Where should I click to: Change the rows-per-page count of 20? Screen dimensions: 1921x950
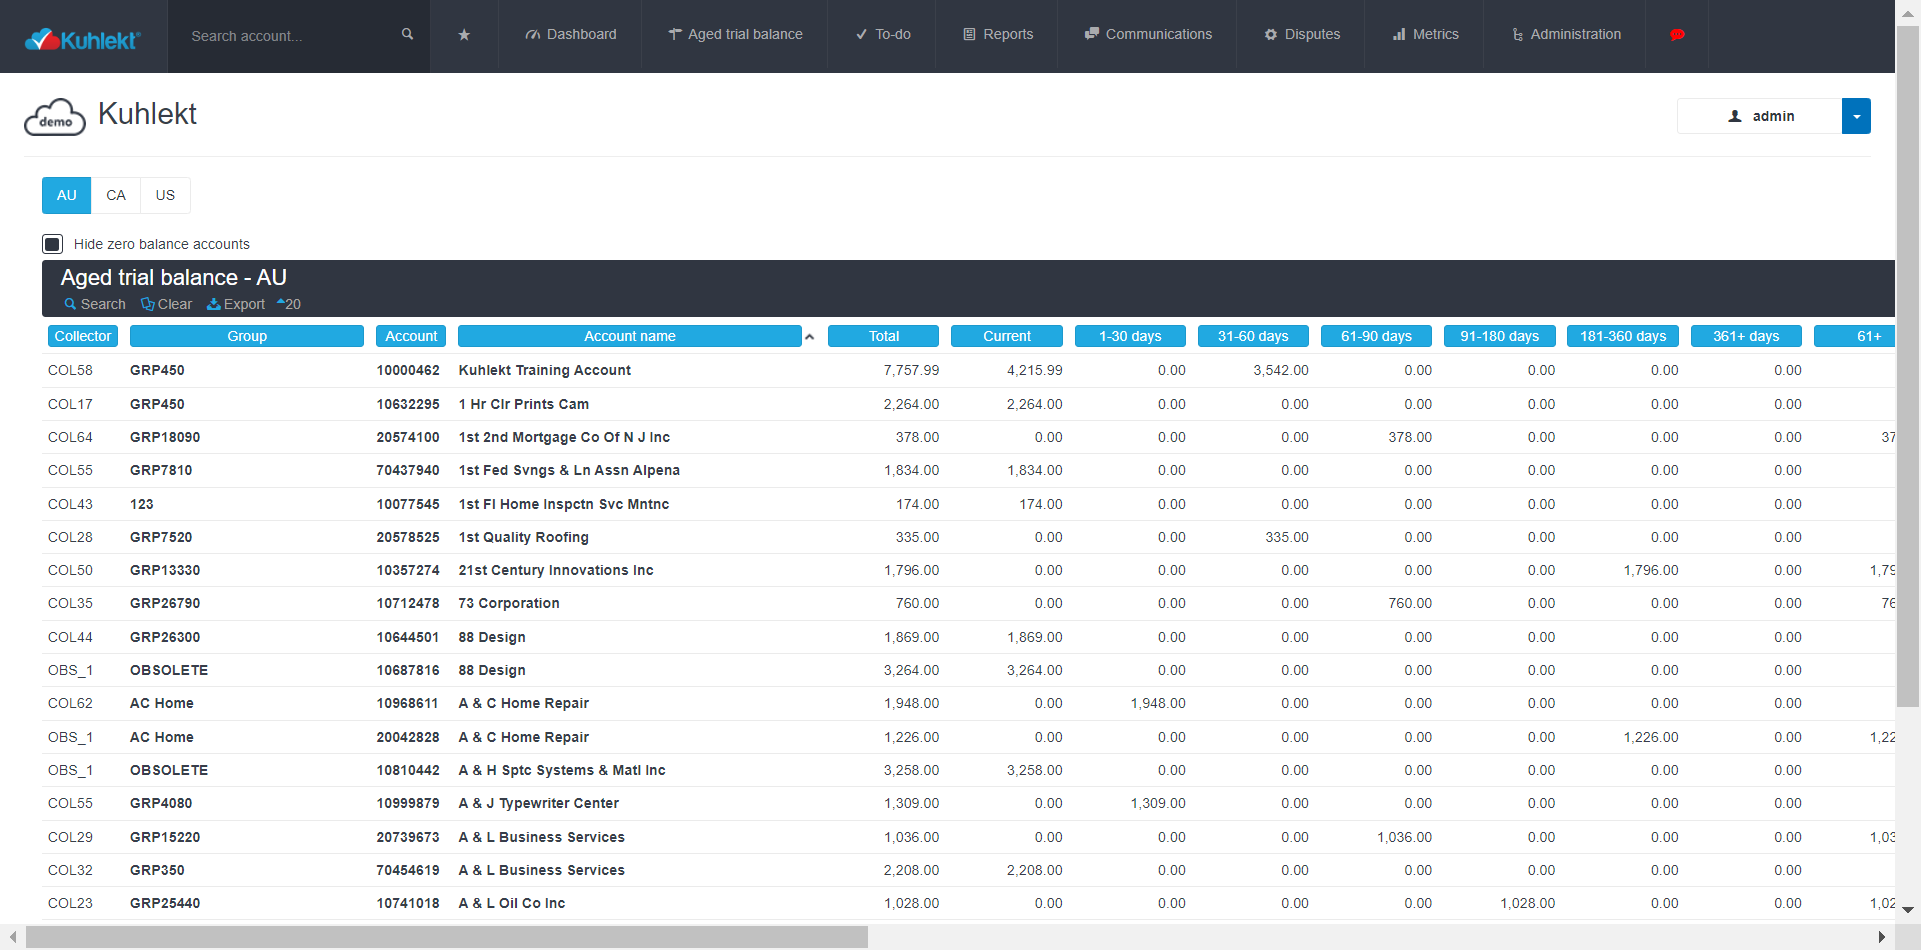289,304
